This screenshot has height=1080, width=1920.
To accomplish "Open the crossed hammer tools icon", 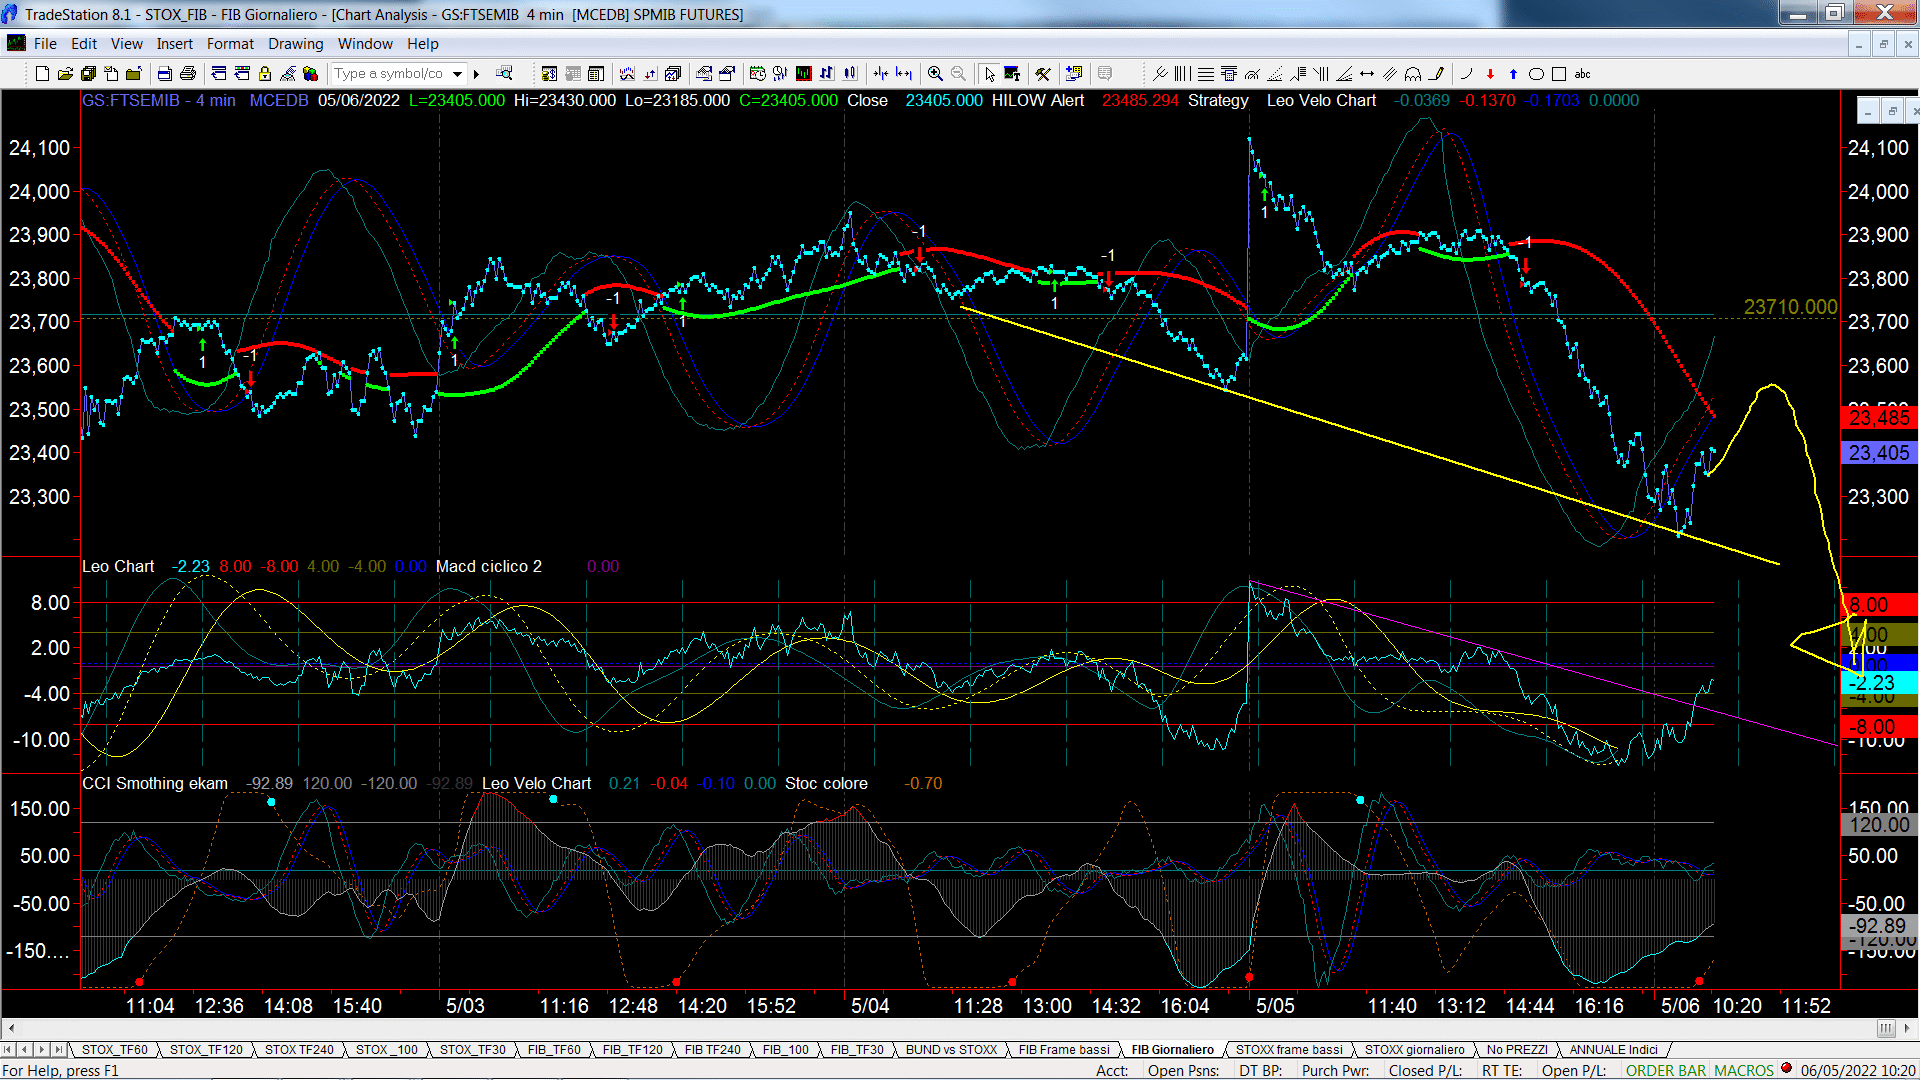I will (1043, 73).
